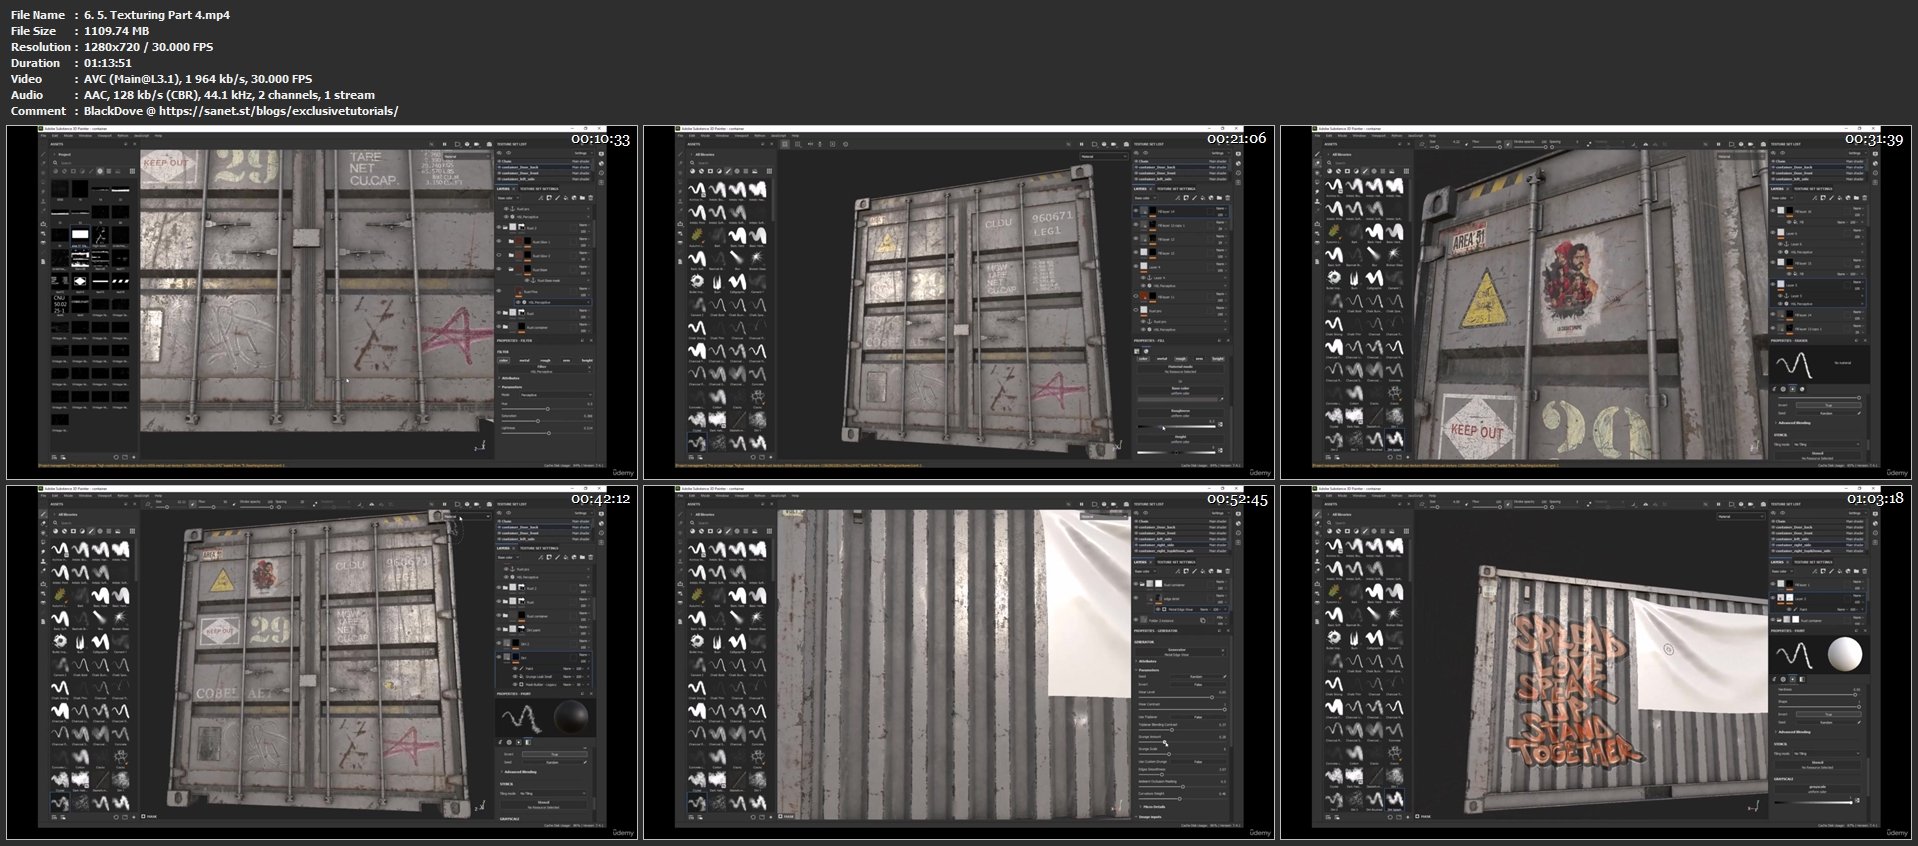The image size is (1918, 846).
Task: Click the delete-layer trash icon in the 00:10:33 frame
Action: click(x=591, y=198)
